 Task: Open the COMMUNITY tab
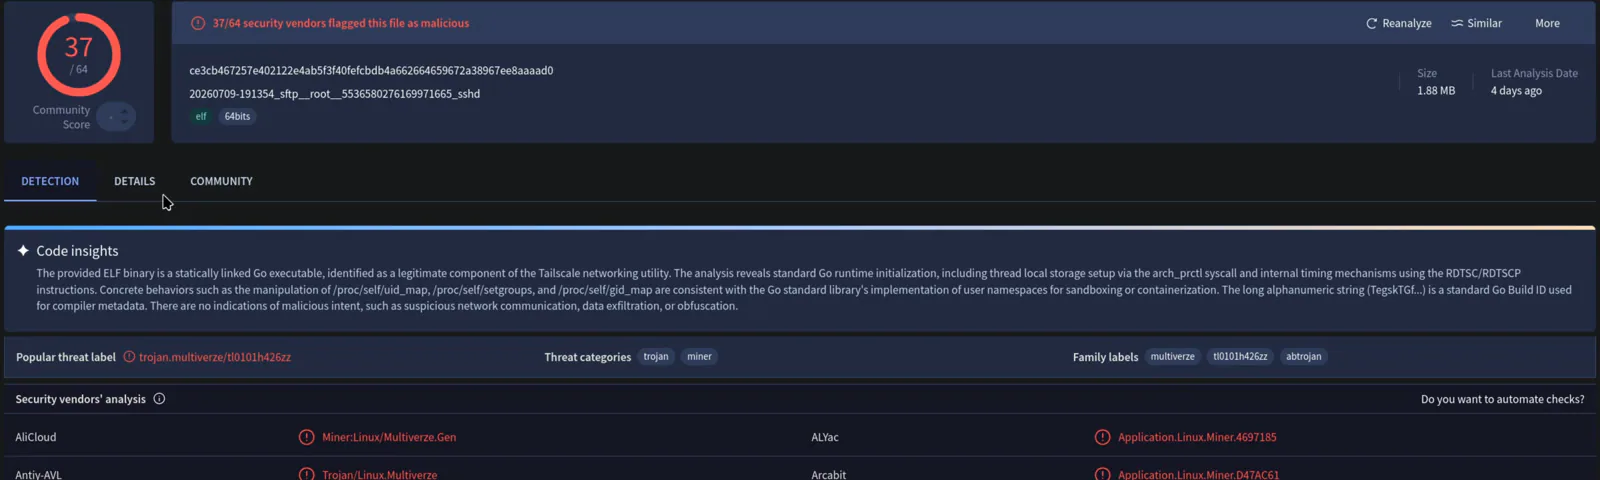click(x=221, y=181)
